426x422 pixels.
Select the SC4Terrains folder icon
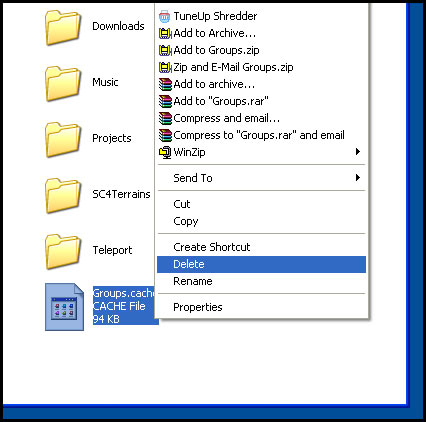pos(63,196)
